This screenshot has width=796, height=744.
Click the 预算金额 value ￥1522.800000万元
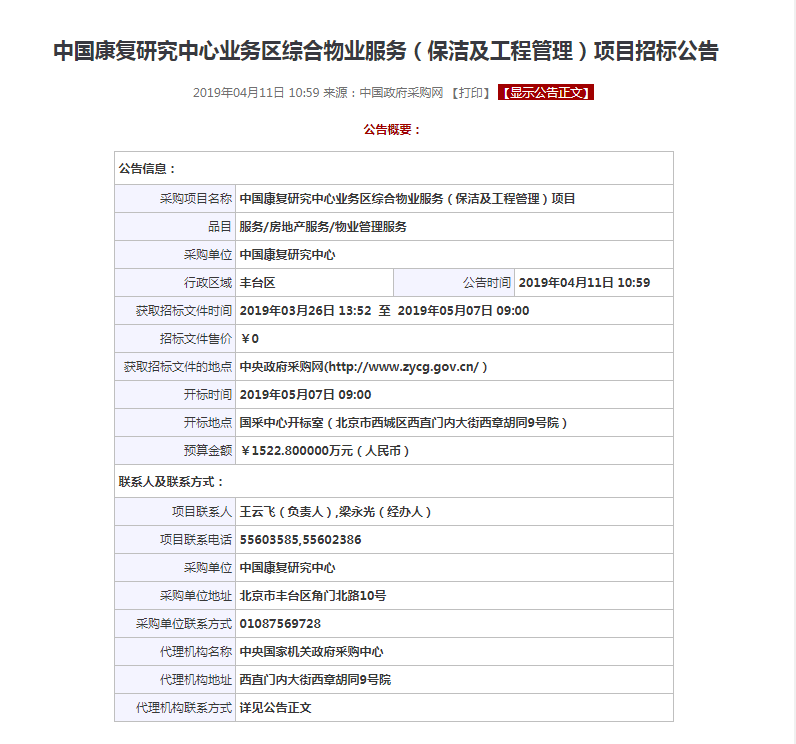coord(325,451)
